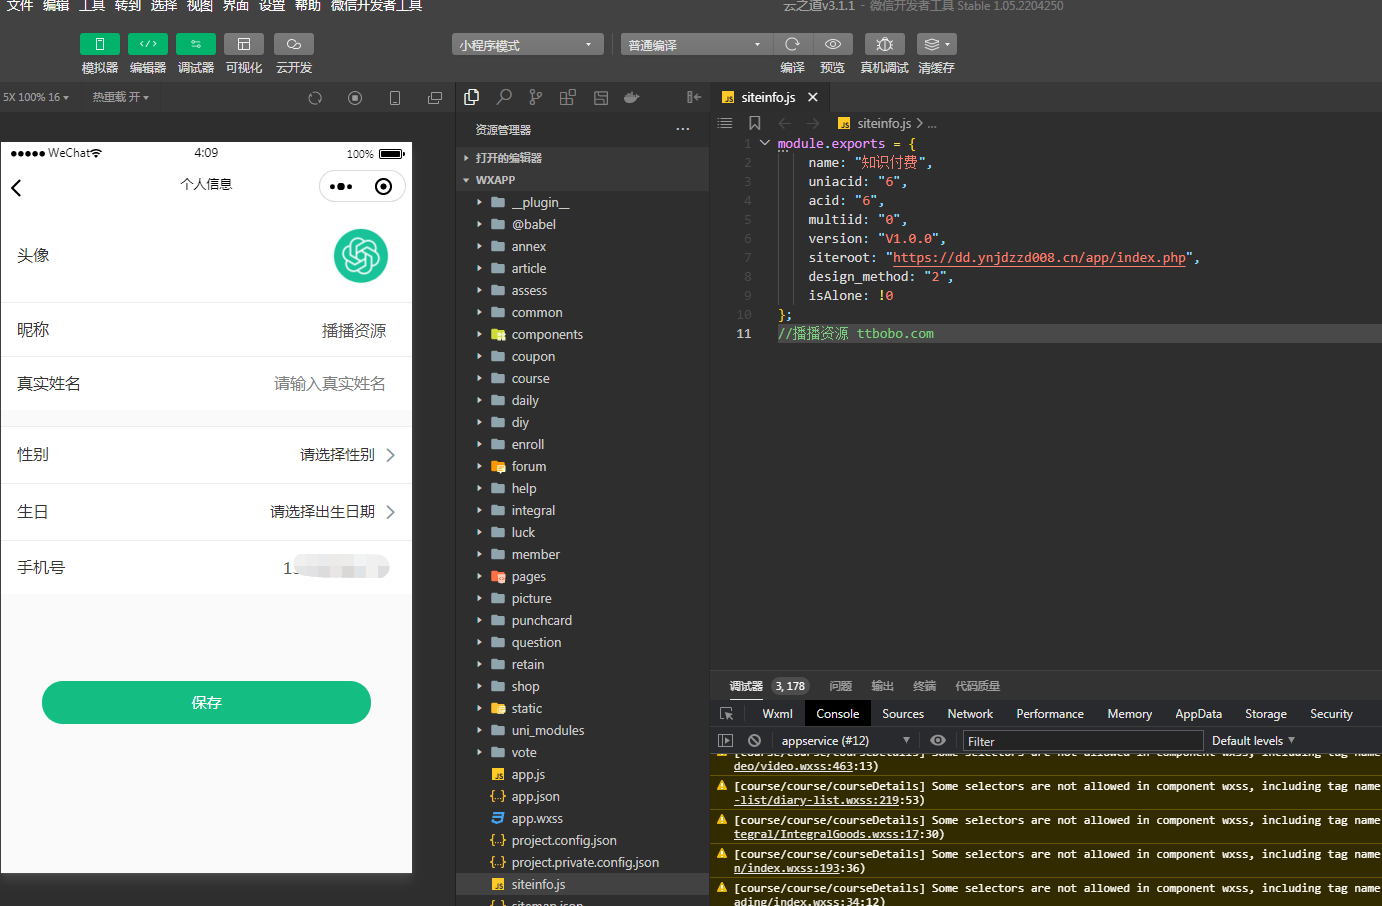Click the avatar image
The height and width of the screenshot is (906, 1382).
(361, 256)
